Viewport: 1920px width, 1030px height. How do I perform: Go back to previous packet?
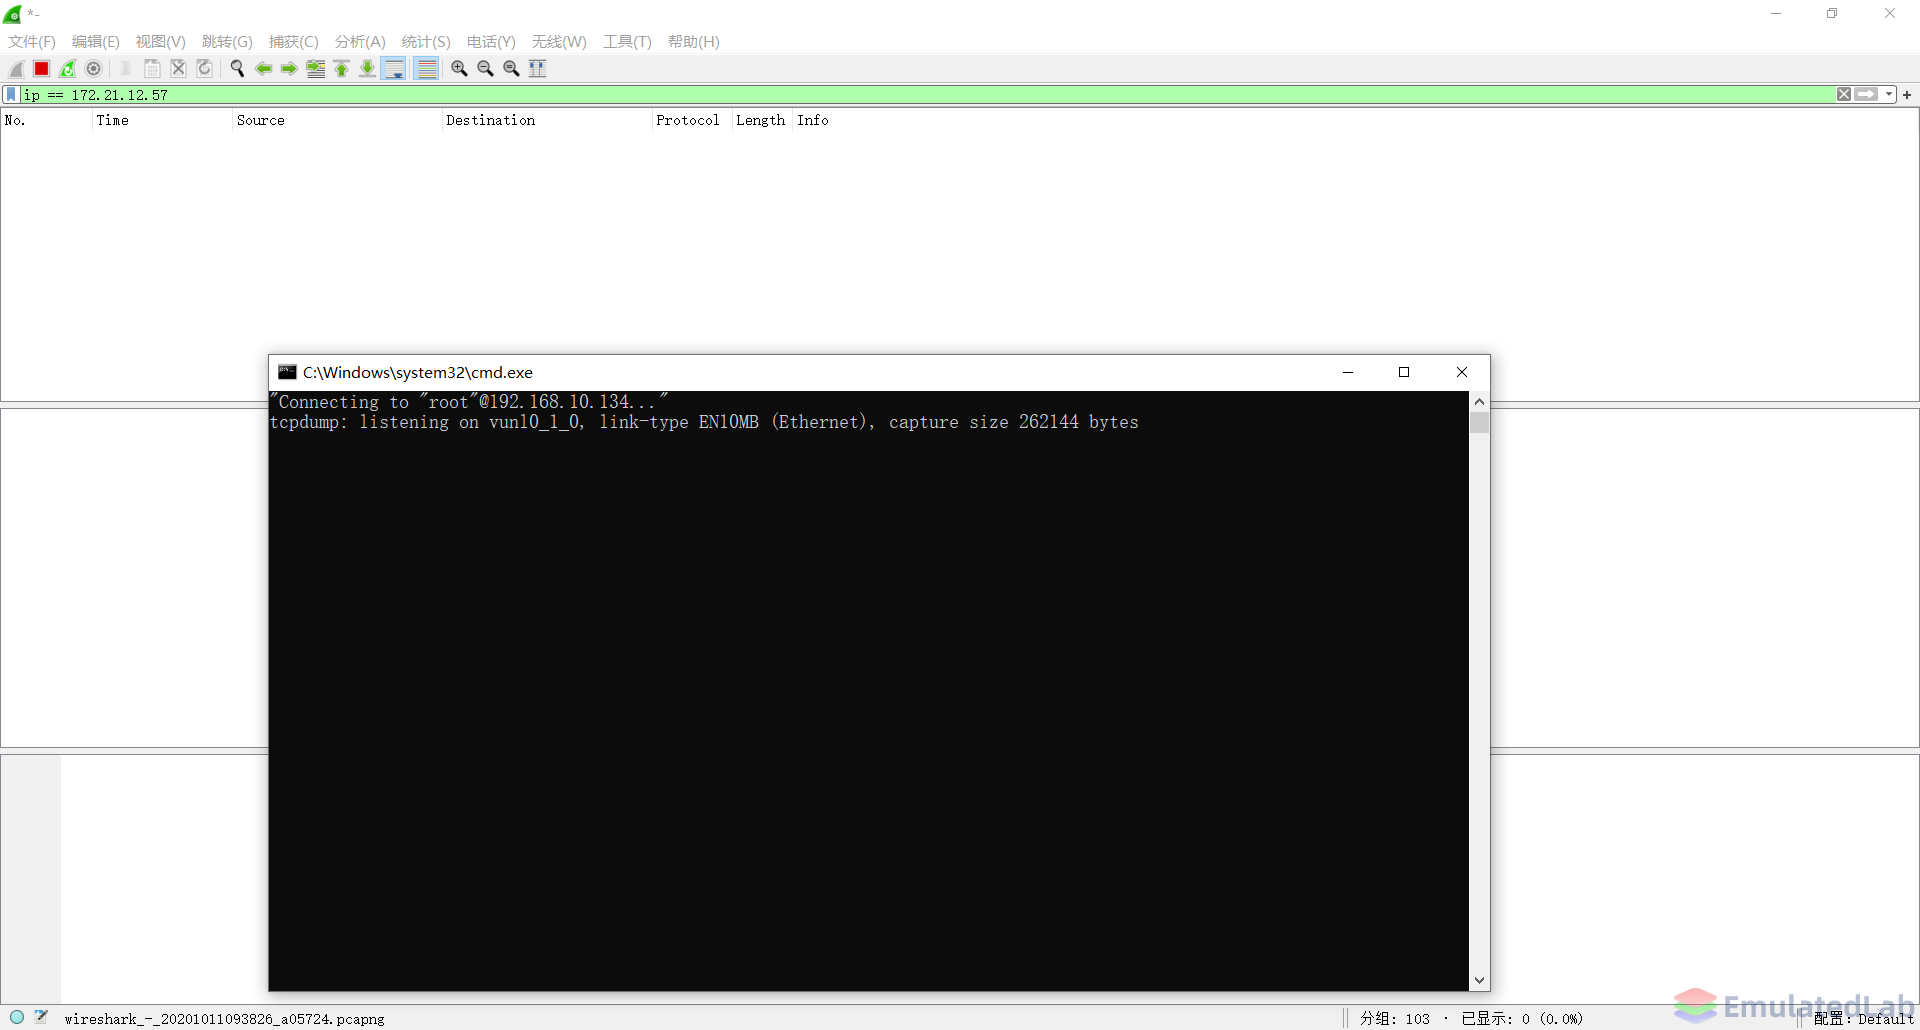pos(263,69)
